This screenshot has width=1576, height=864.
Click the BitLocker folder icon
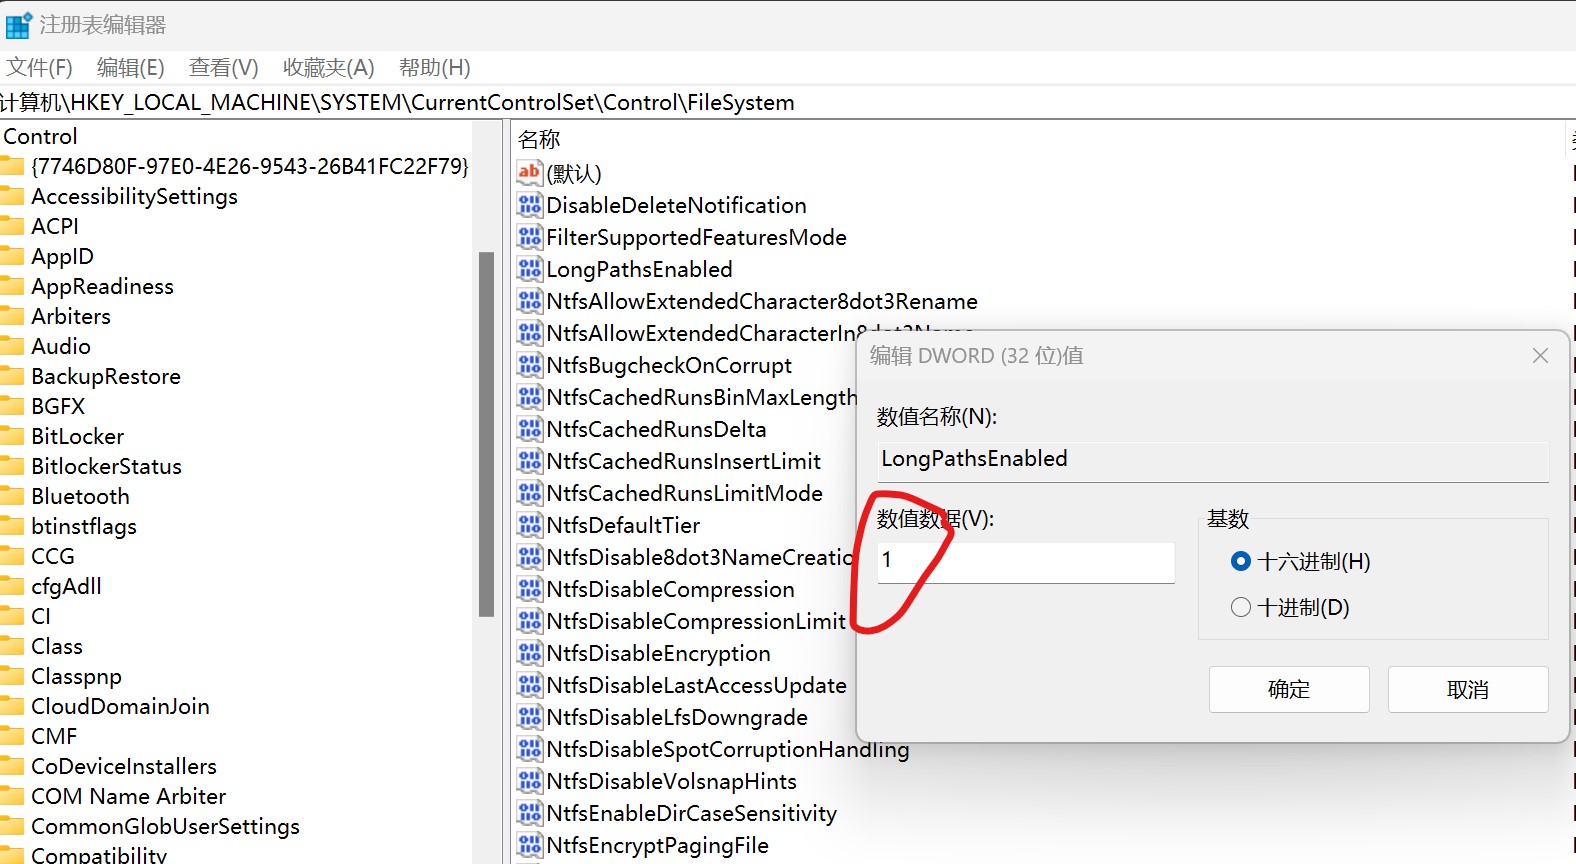click(x=12, y=436)
